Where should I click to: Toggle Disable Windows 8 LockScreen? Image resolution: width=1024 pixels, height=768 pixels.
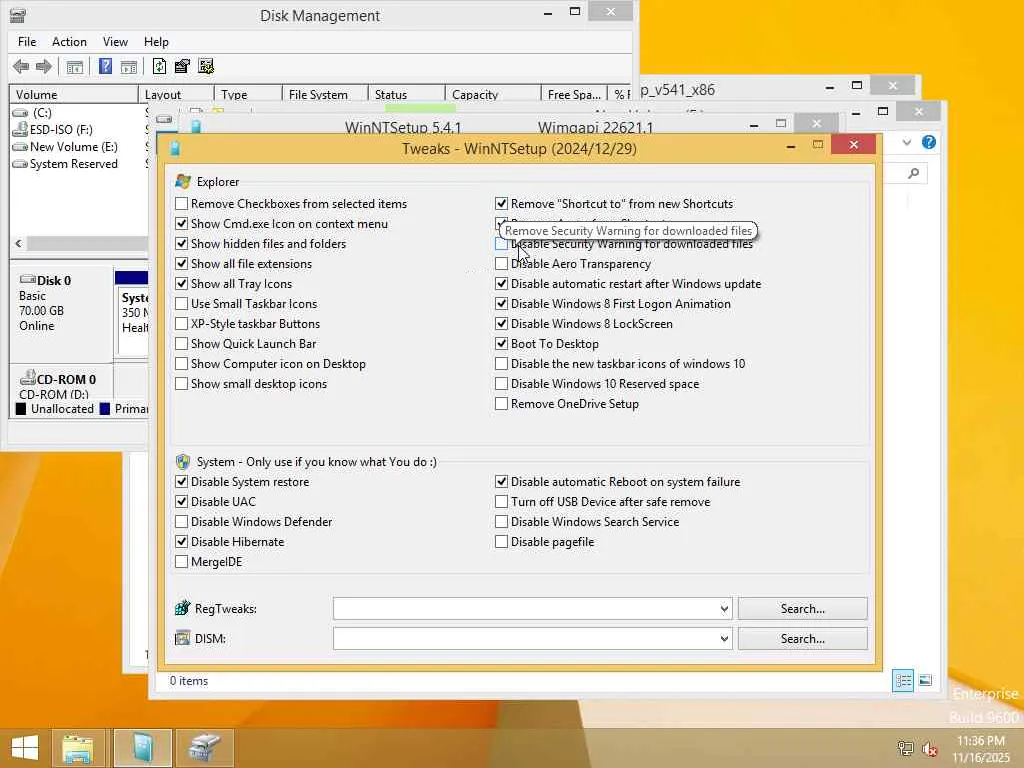pos(501,323)
